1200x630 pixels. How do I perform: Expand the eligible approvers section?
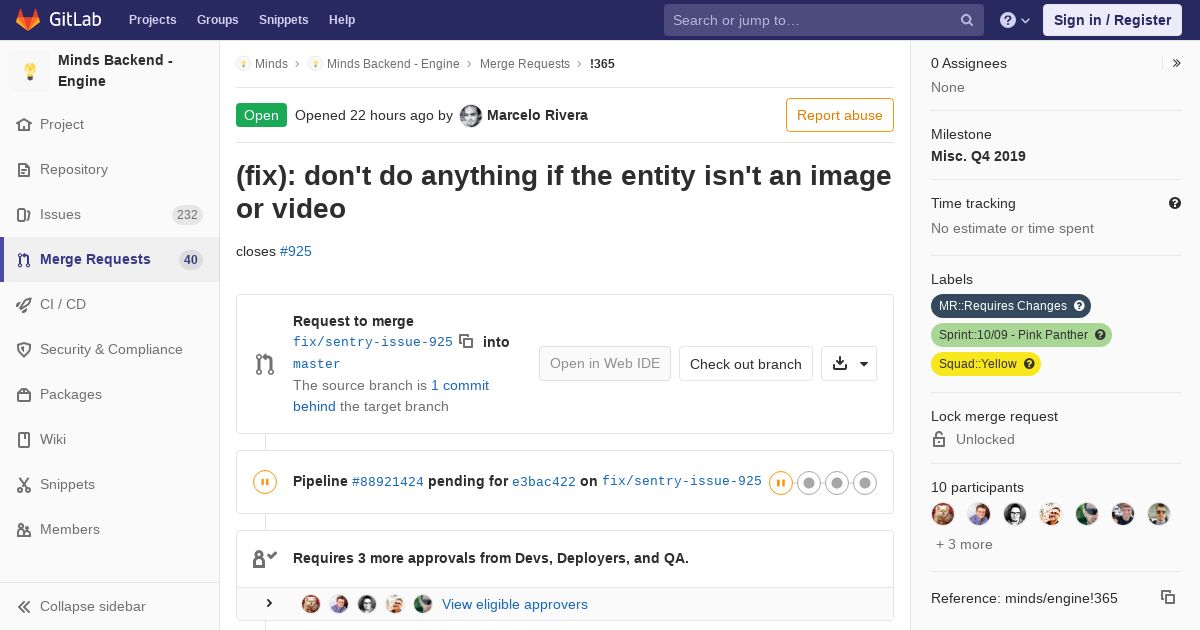pos(269,603)
